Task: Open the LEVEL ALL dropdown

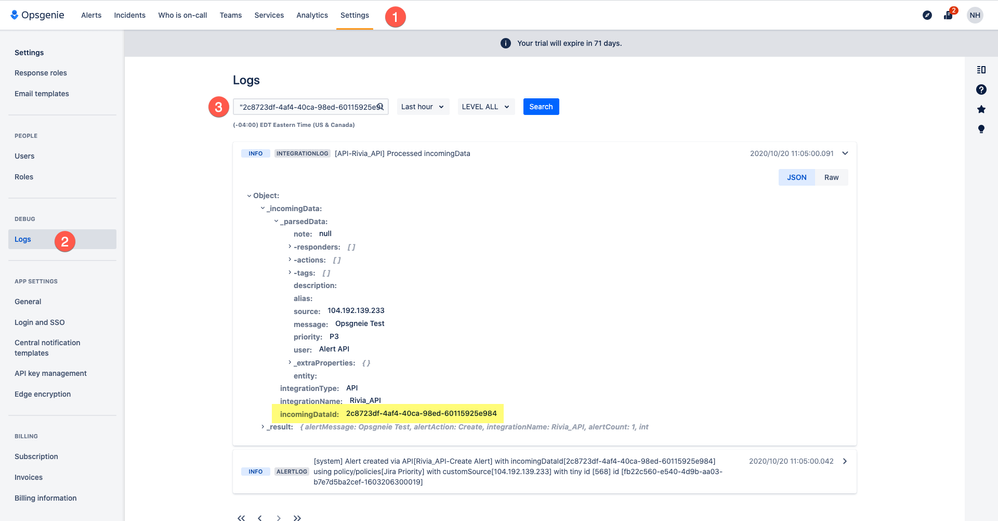Action: [486, 107]
